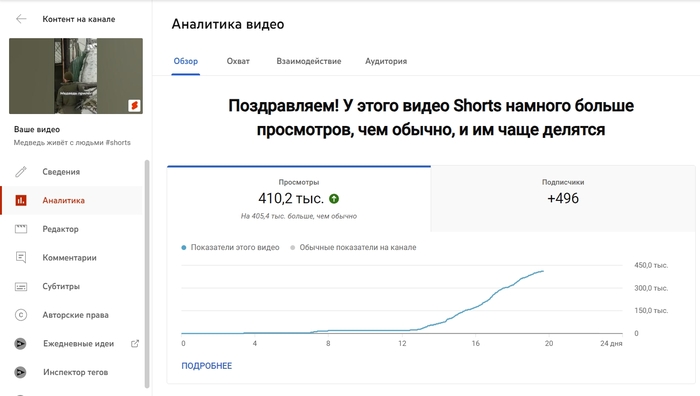Select the Подписчики metric card
The height and width of the screenshot is (396, 700).
tap(563, 199)
